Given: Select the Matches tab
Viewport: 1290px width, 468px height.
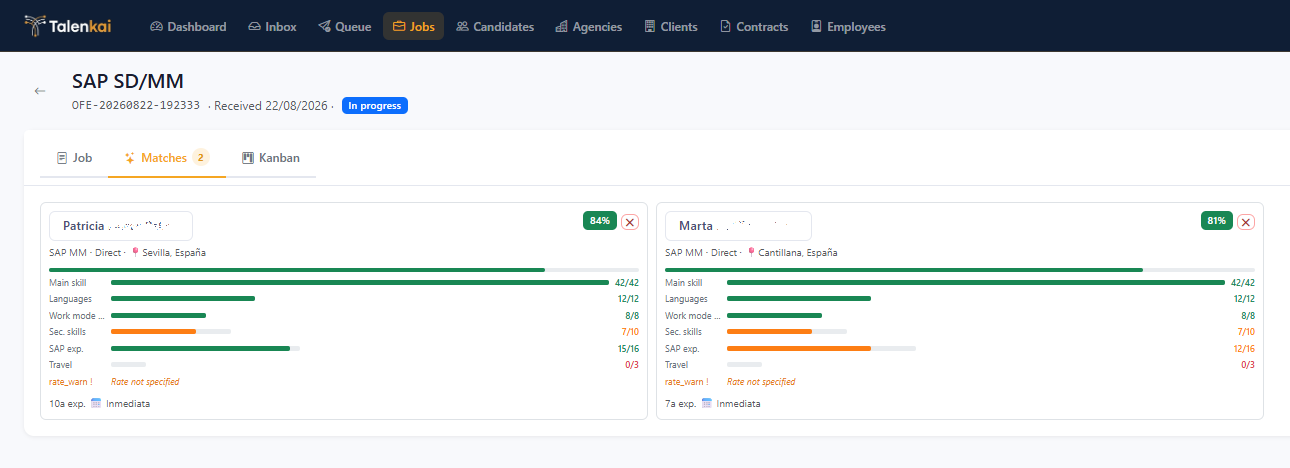Looking at the screenshot, I should (x=166, y=158).
